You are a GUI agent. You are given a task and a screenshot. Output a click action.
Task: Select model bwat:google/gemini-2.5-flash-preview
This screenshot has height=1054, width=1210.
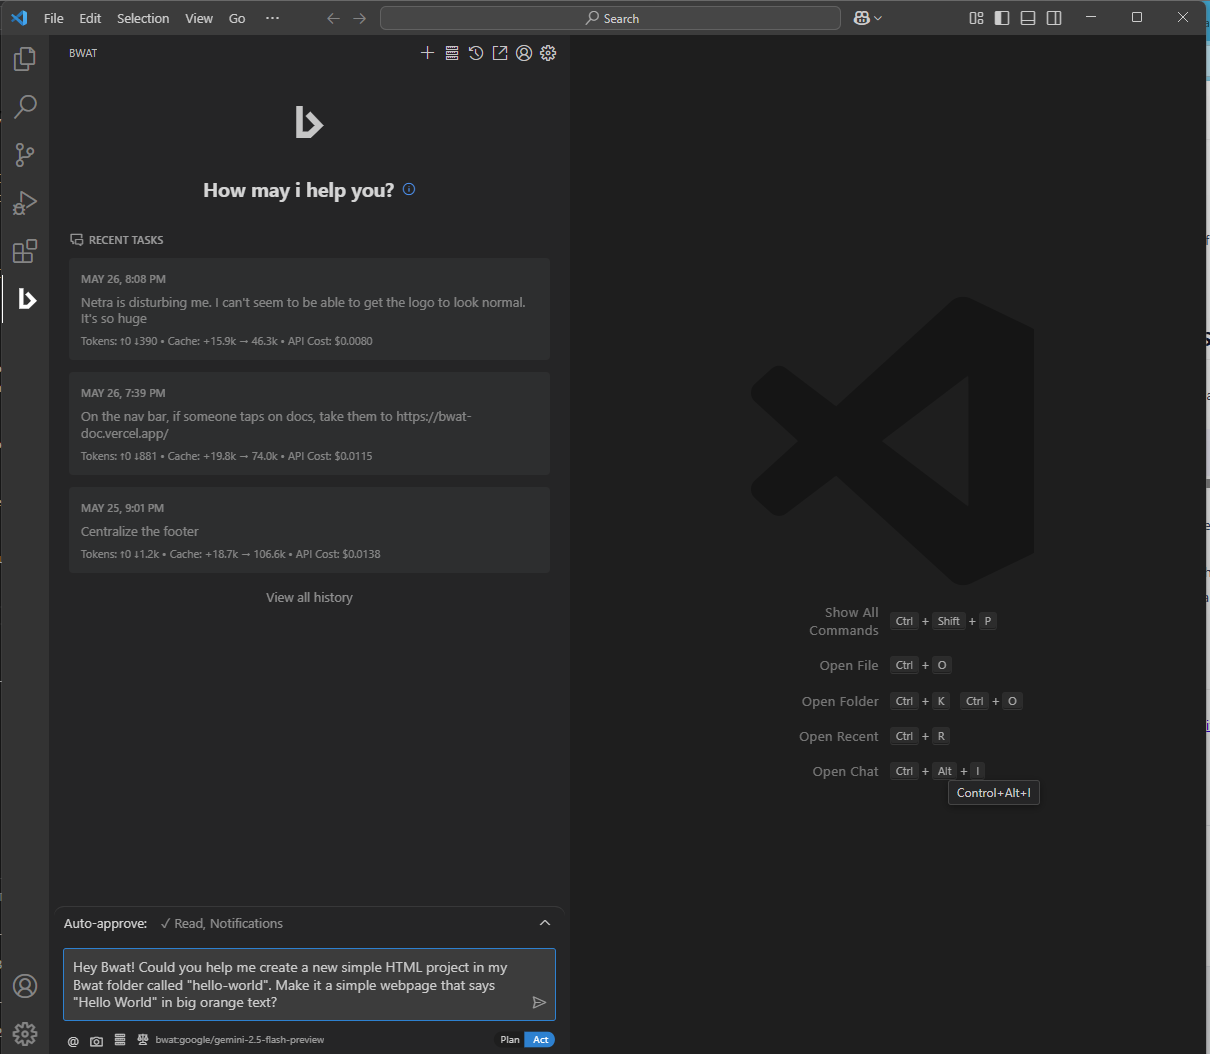[x=240, y=1040]
